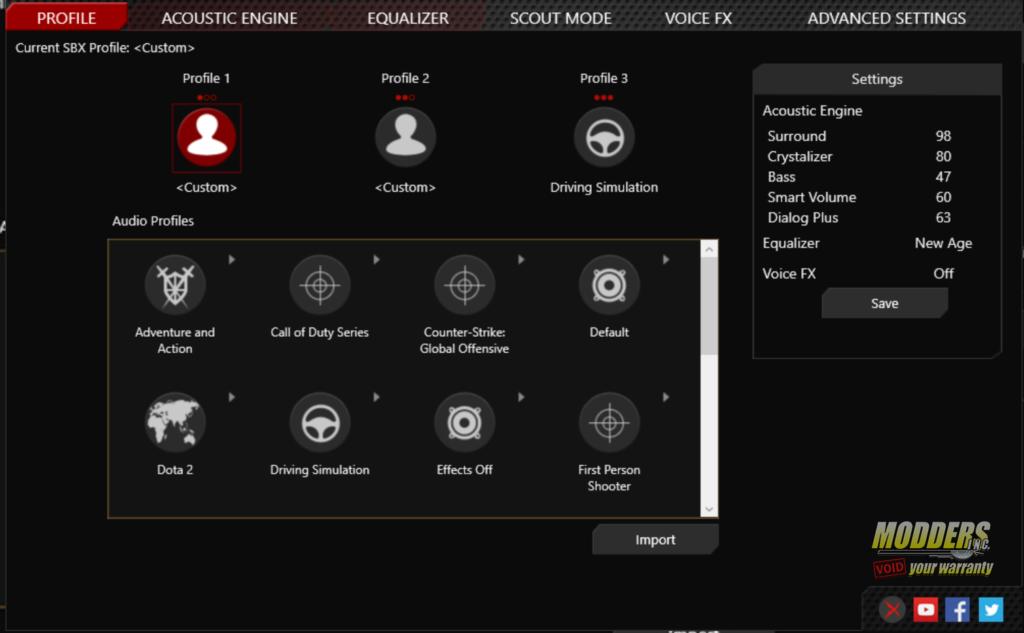Click the Dialog Plus value 63
Viewport: 1024px width, 633px height.
[943, 217]
